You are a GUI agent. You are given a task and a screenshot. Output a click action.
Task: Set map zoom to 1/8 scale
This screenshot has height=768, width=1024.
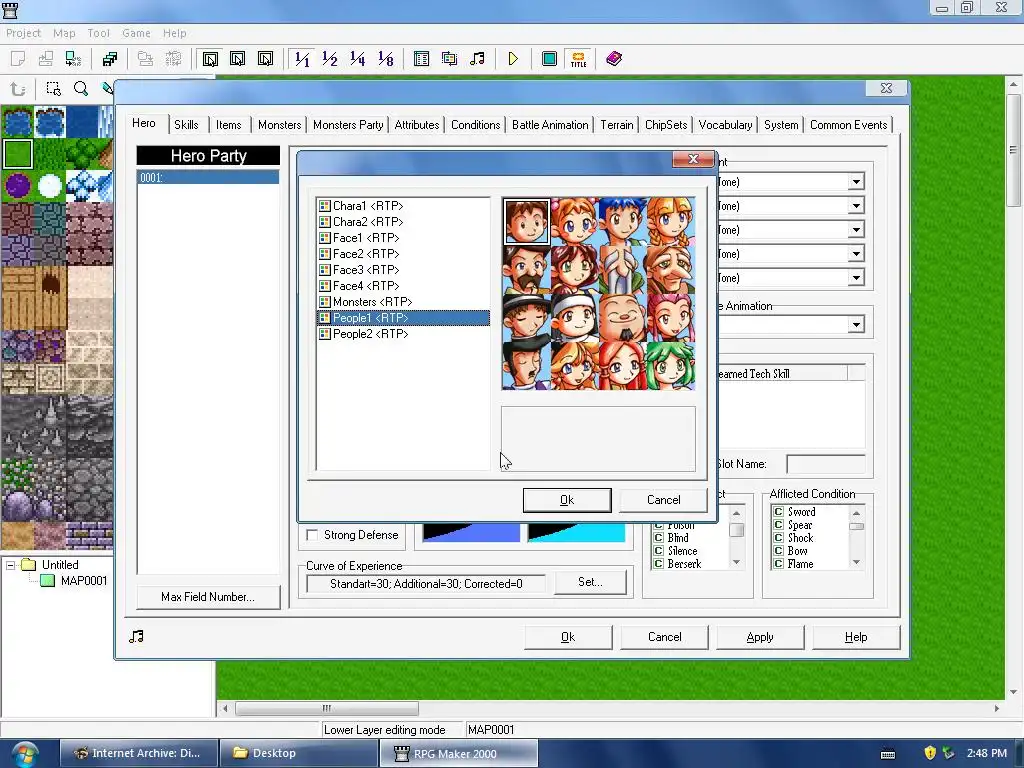tap(385, 59)
